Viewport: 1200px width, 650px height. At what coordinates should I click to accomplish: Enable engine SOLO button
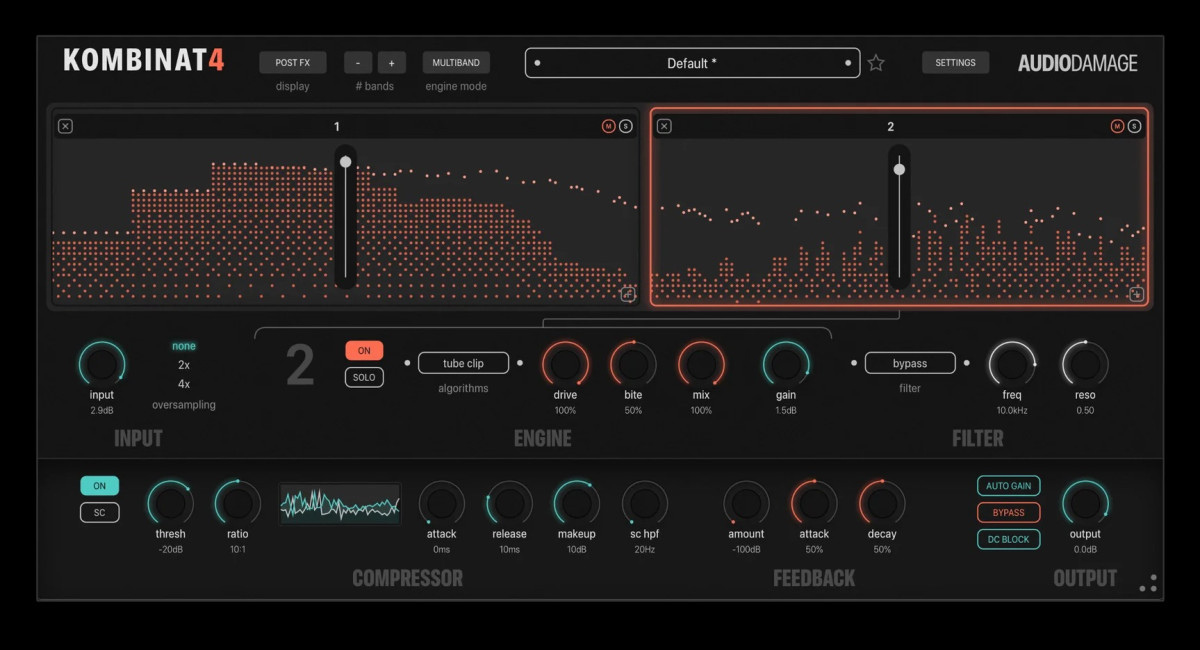tap(364, 377)
